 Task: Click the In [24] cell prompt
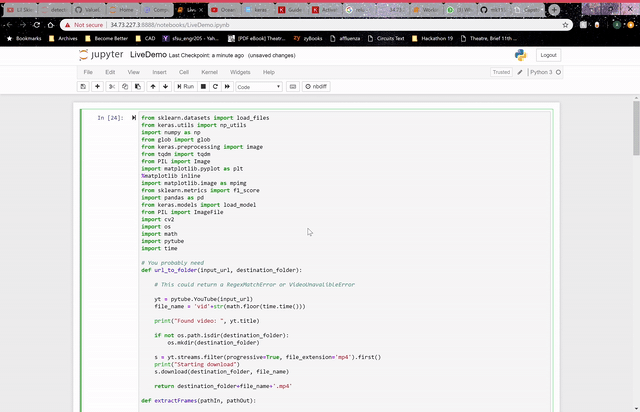pyautogui.click(x=110, y=118)
